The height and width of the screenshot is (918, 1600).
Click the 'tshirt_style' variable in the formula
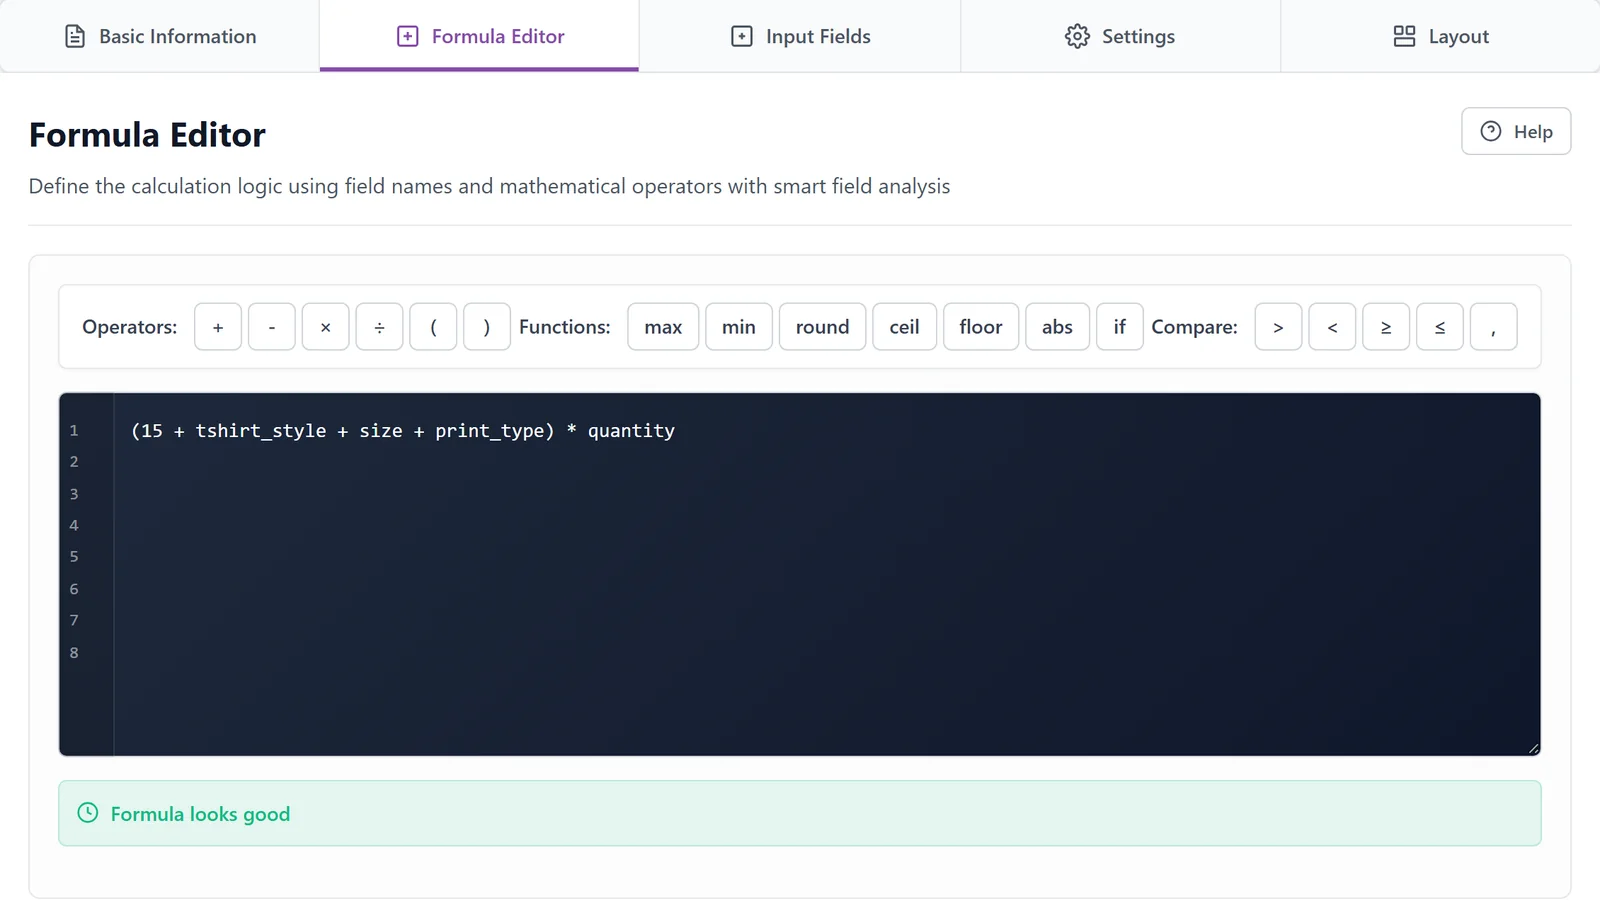[x=261, y=431]
